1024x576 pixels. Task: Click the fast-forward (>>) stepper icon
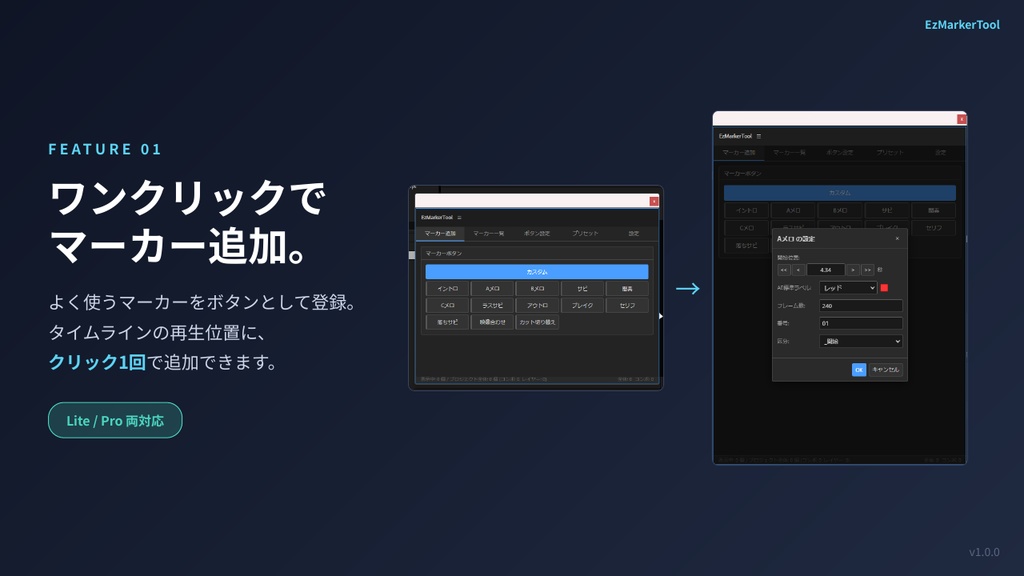866,270
